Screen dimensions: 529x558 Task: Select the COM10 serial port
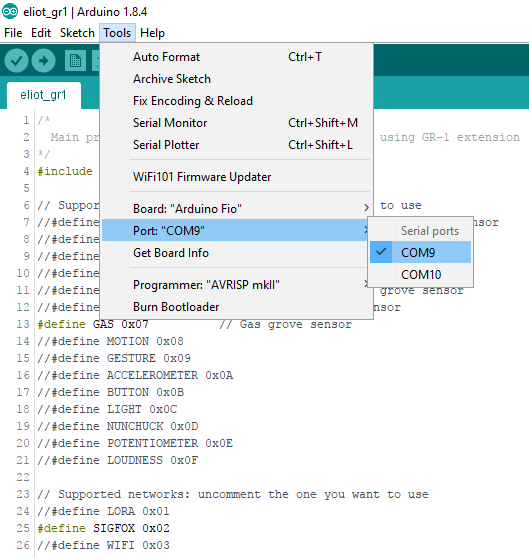[420, 274]
